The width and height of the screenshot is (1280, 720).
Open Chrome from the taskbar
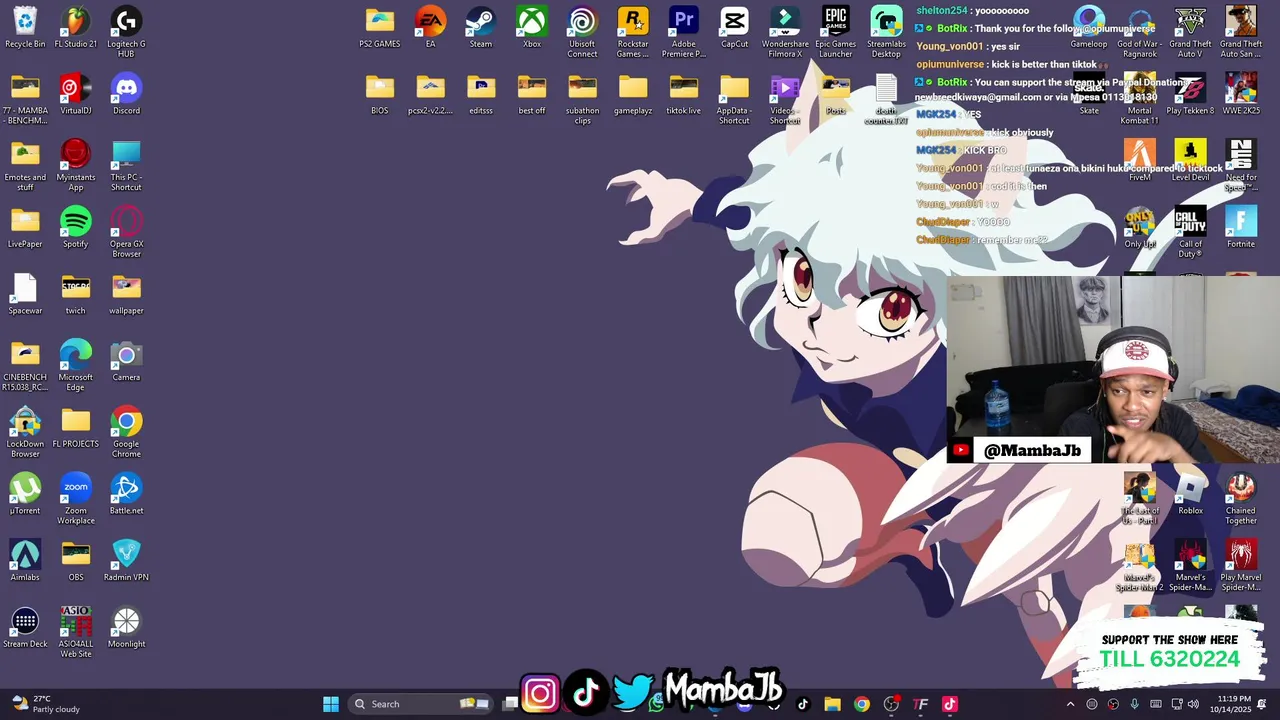tap(862, 704)
